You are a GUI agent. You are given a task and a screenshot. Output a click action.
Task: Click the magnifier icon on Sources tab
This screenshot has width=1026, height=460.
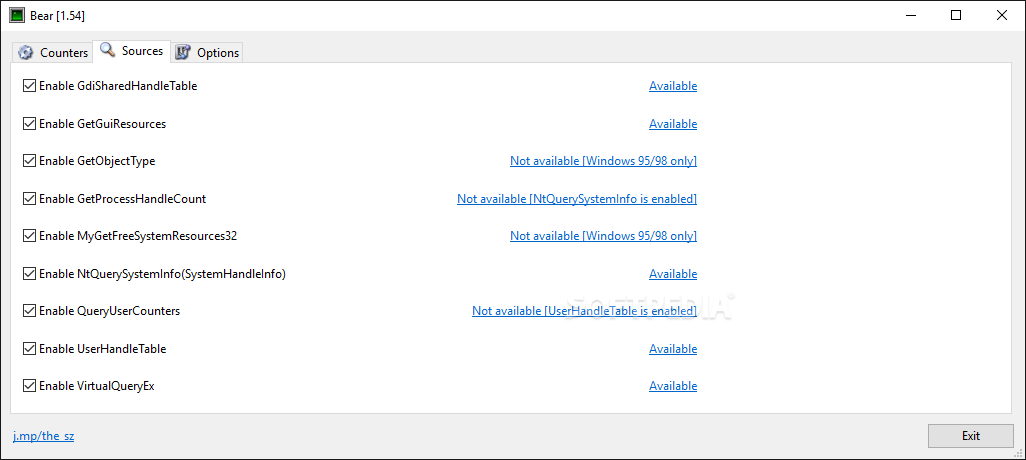click(x=107, y=50)
